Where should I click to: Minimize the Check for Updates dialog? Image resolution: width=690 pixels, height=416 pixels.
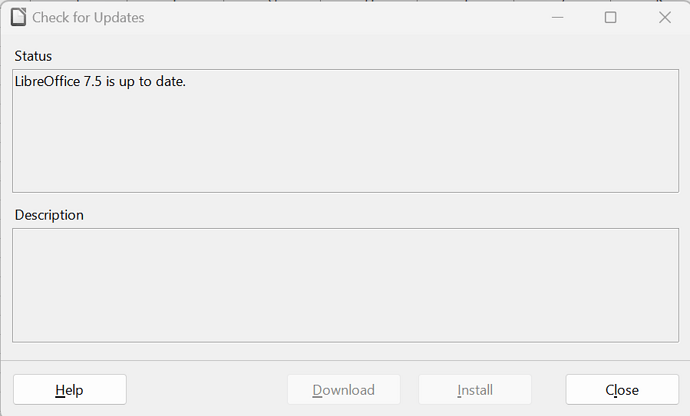coord(558,18)
